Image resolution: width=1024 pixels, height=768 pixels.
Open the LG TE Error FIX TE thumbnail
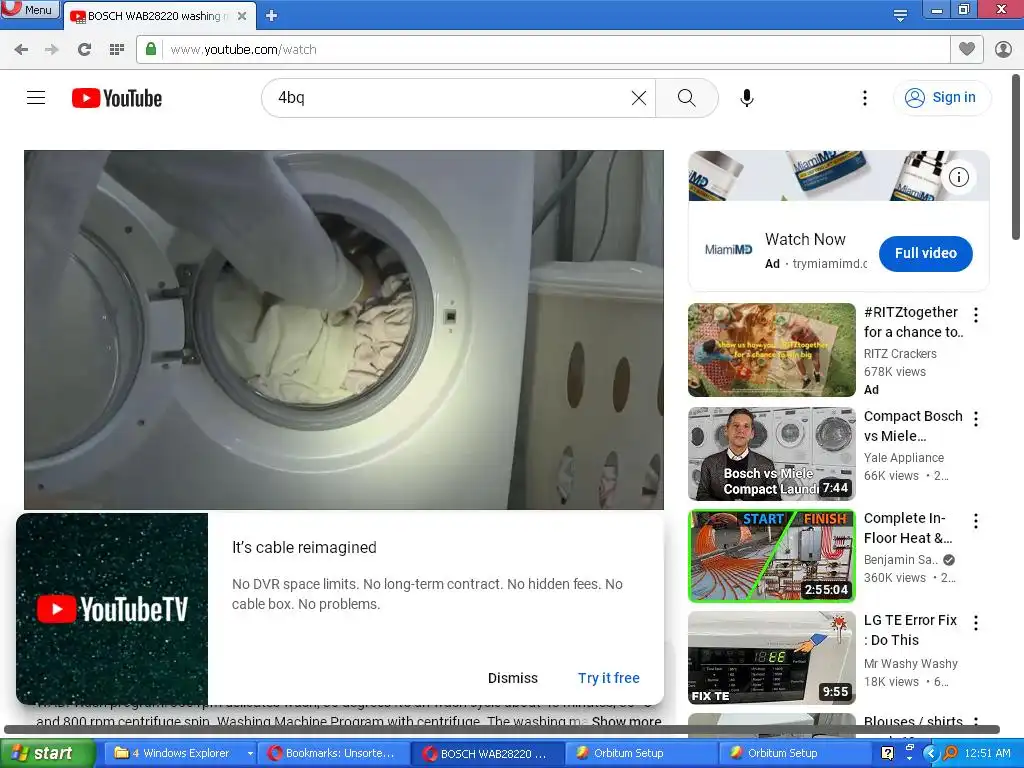(x=771, y=658)
